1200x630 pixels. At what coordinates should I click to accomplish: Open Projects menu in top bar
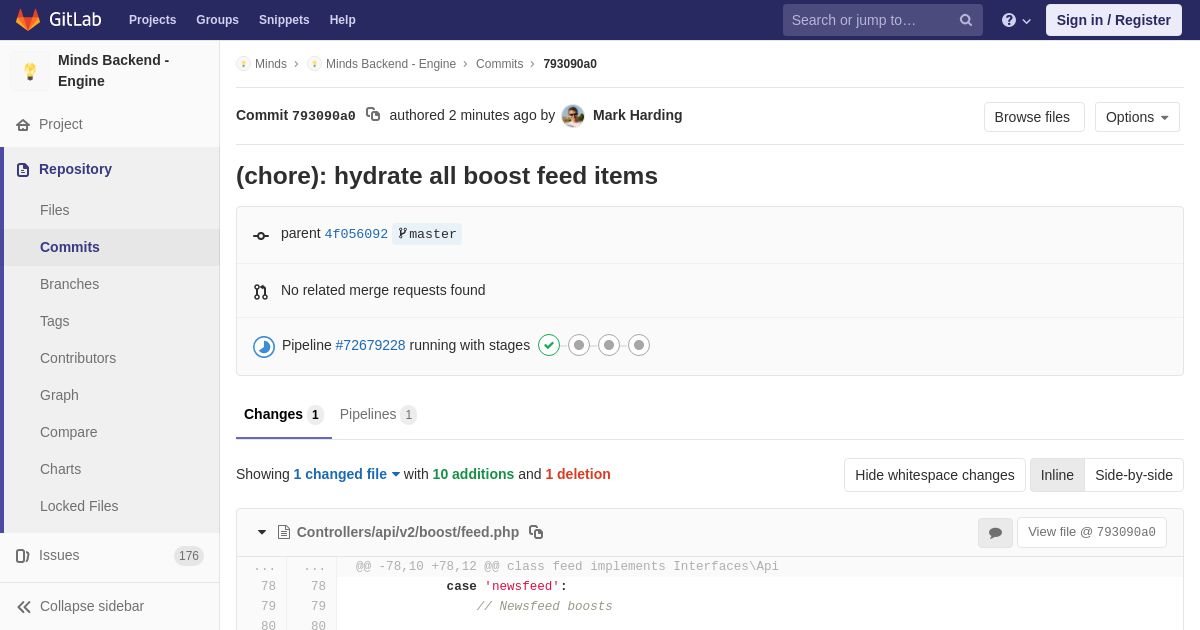152,20
